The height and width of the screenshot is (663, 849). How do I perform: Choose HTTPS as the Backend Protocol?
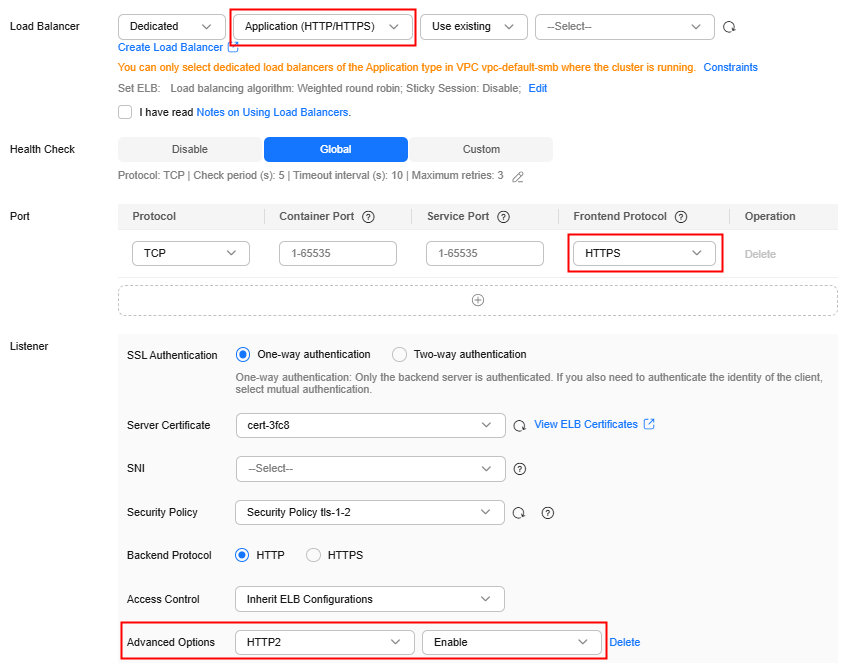pyautogui.click(x=314, y=555)
